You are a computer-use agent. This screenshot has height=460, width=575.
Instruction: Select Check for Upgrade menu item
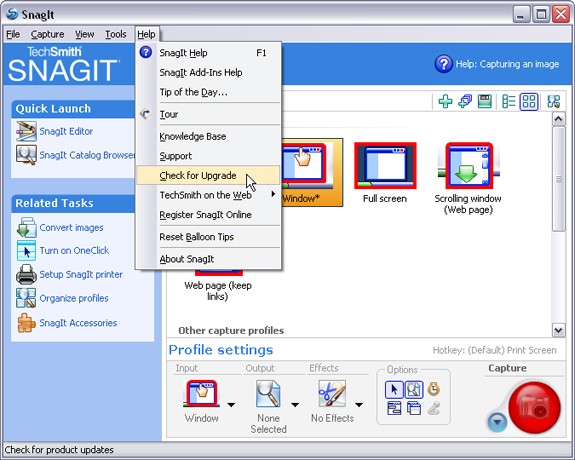pos(208,176)
